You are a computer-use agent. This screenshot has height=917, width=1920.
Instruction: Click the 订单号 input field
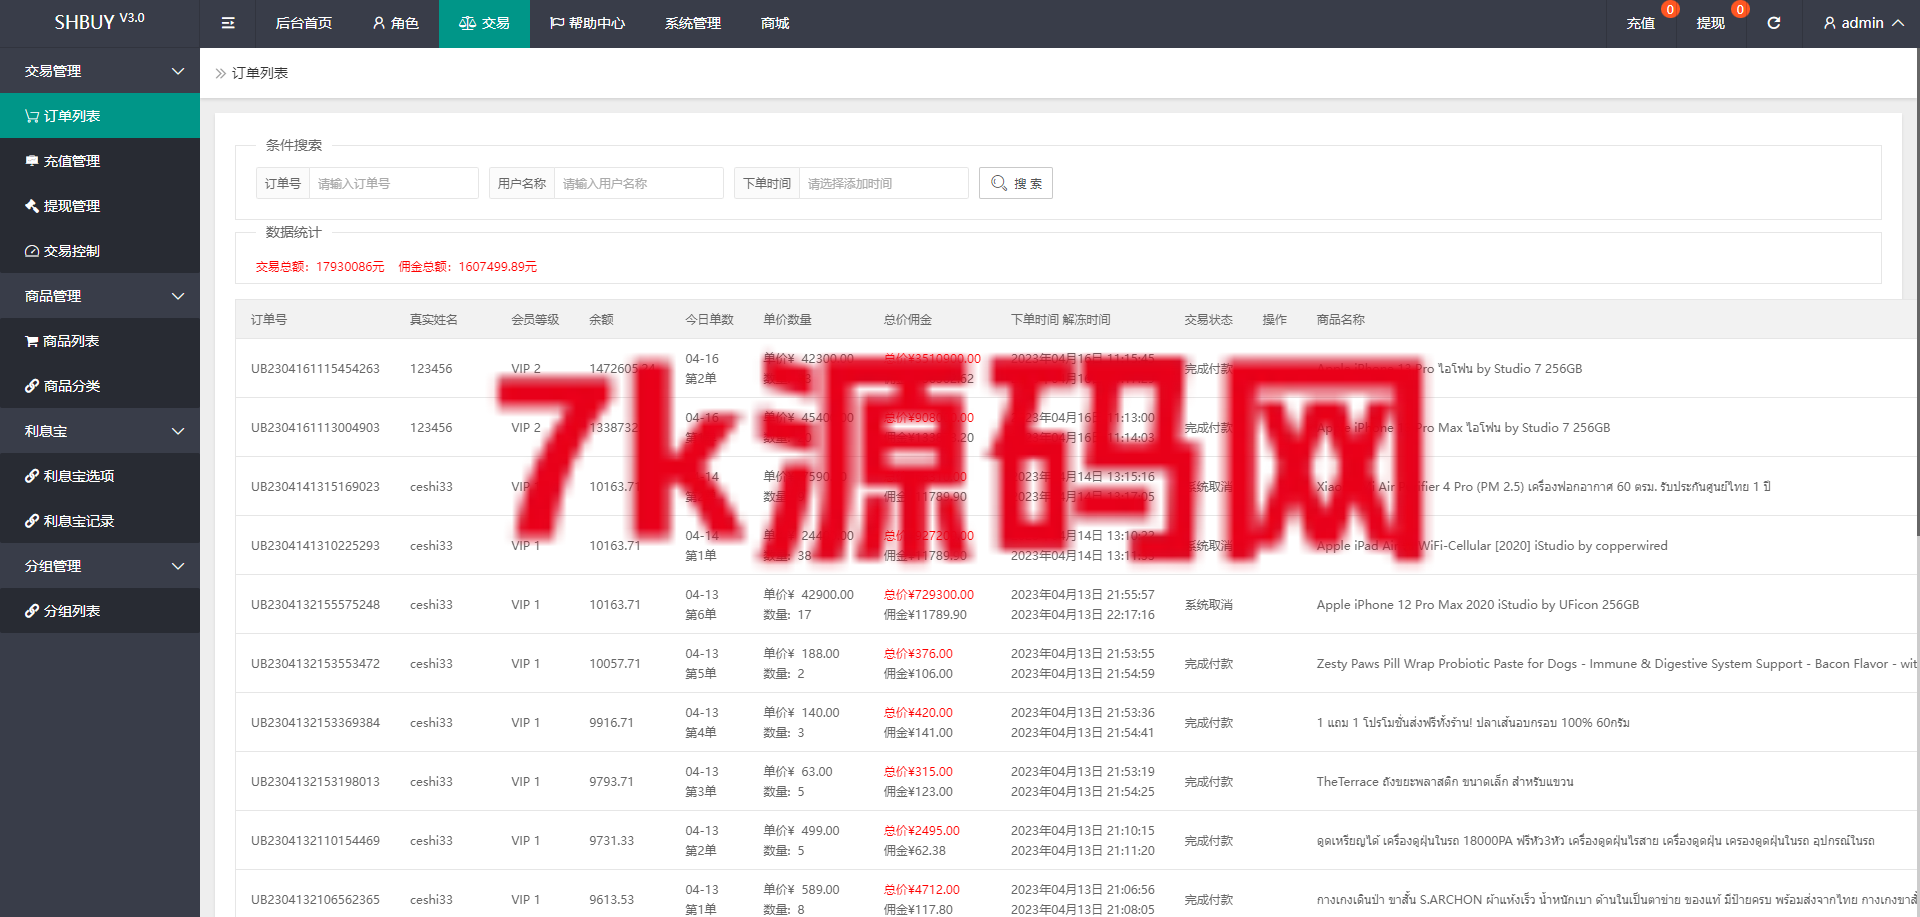coord(394,183)
